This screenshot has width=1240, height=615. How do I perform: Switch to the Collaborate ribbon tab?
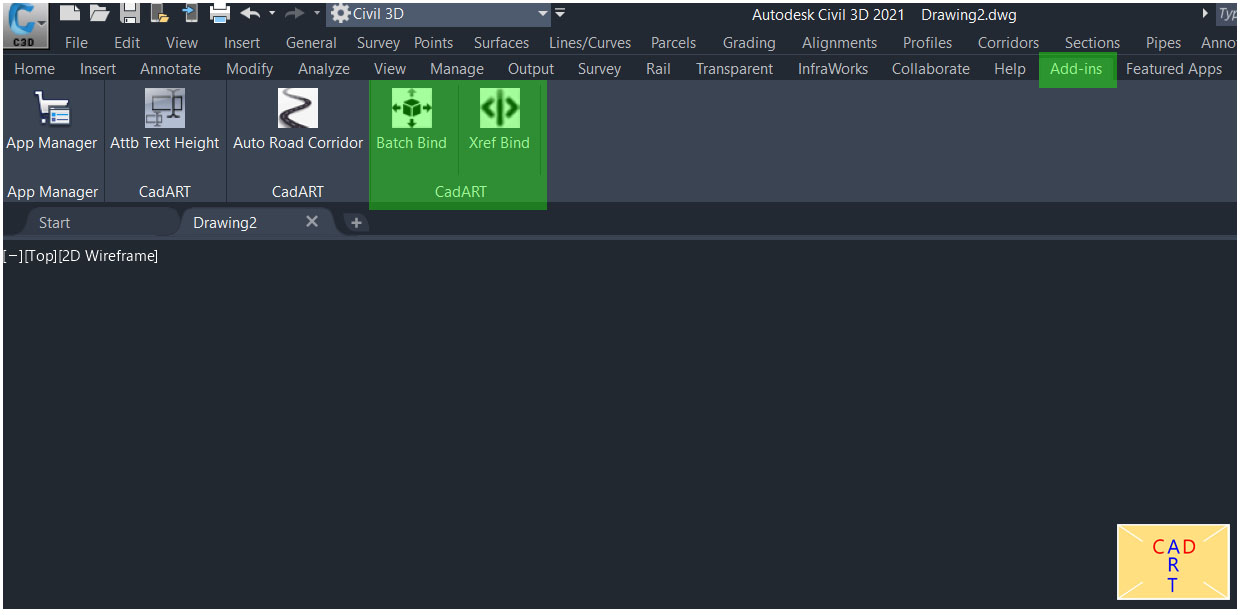click(931, 69)
